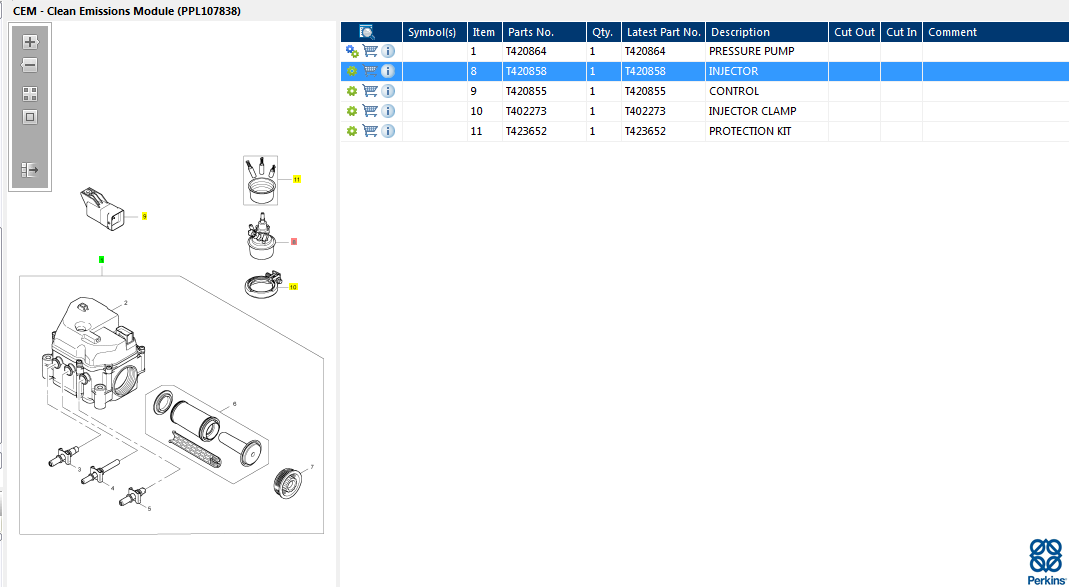This screenshot has width=1069, height=587.
Task: Zoom in on the parts diagram
Action: coord(30,42)
